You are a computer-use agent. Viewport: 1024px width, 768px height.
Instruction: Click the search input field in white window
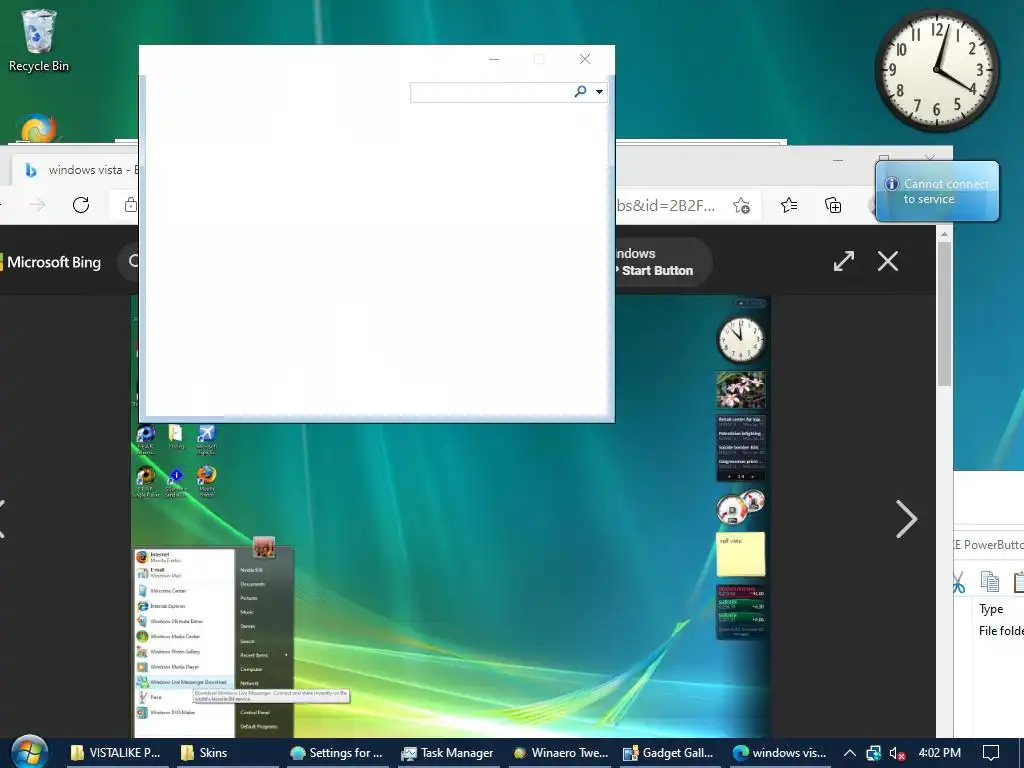coord(491,92)
